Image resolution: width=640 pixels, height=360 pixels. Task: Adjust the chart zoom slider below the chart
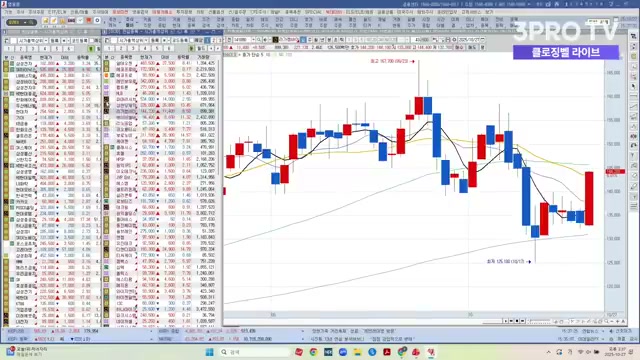(539, 322)
